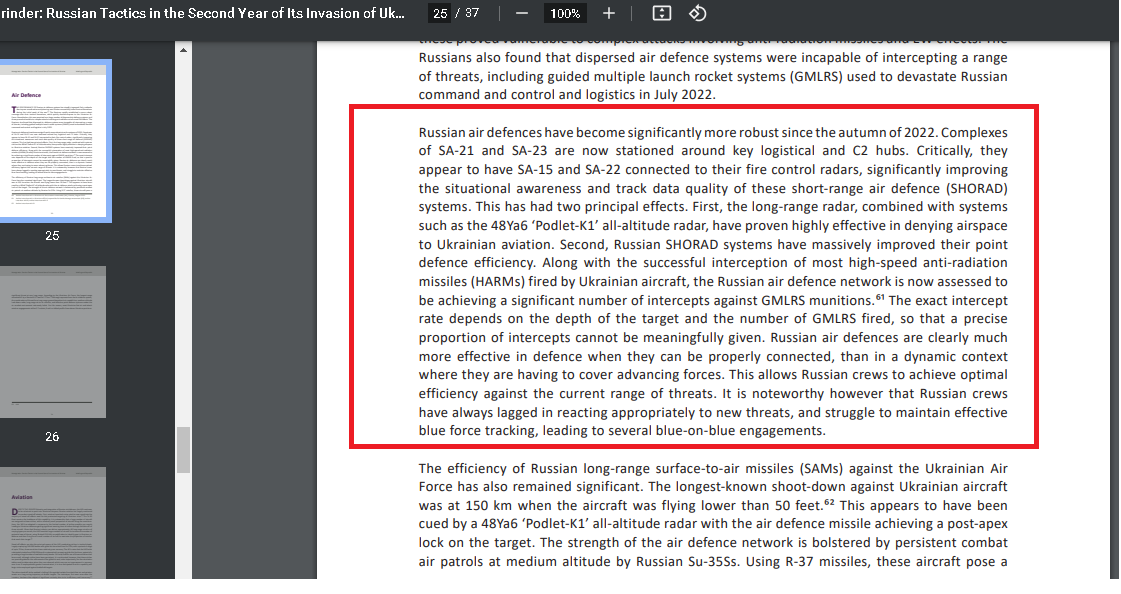Click the total page count 37
The image size is (1121, 594).
click(472, 14)
